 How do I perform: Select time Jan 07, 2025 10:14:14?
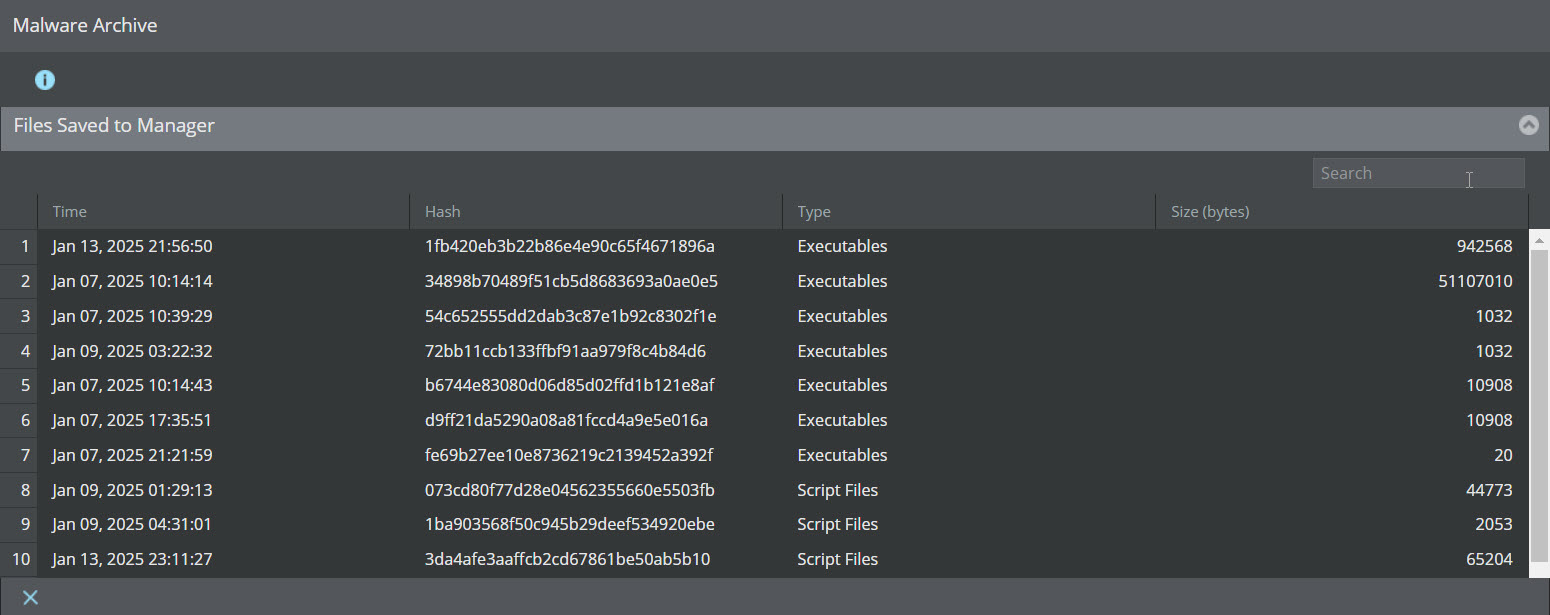coord(132,281)
